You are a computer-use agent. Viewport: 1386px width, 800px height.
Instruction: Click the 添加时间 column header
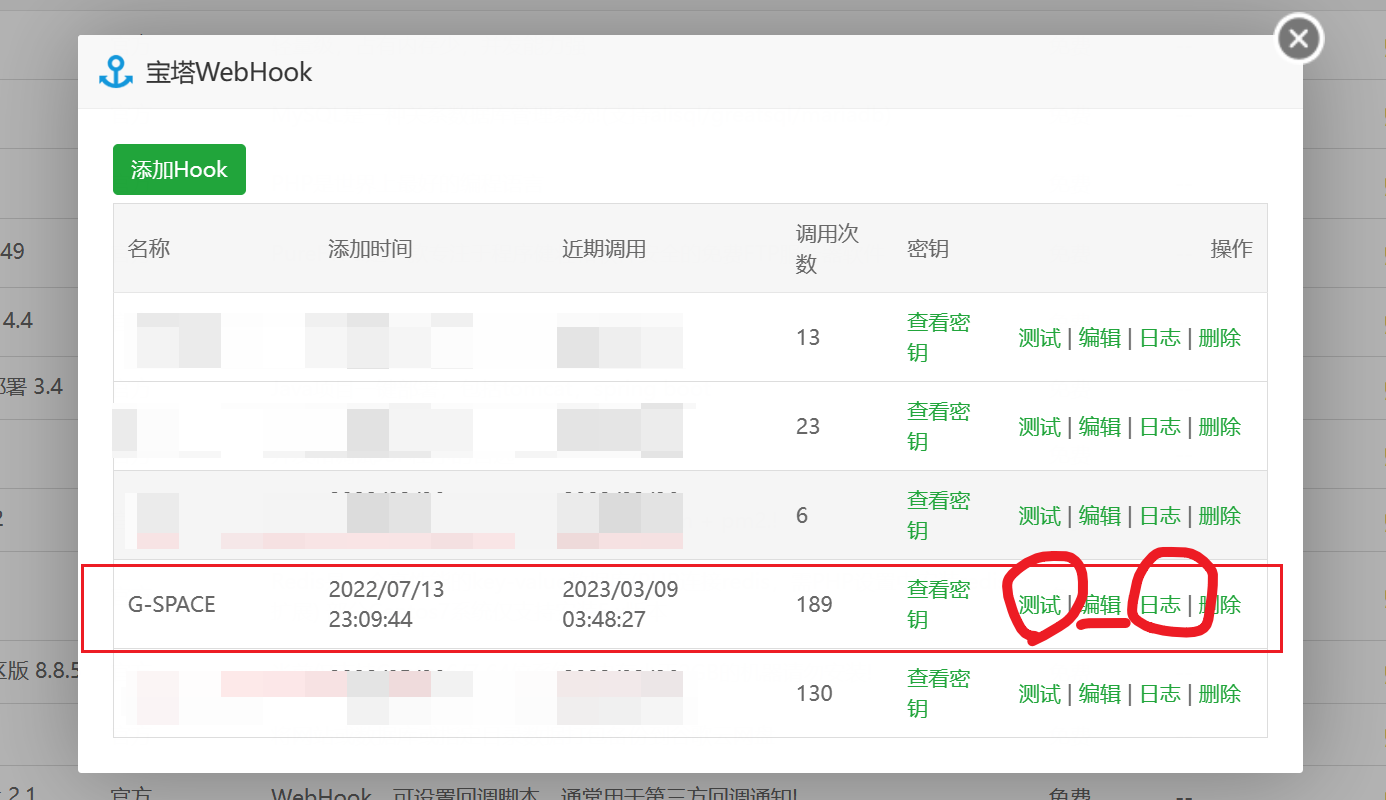(x=370, y=249)
